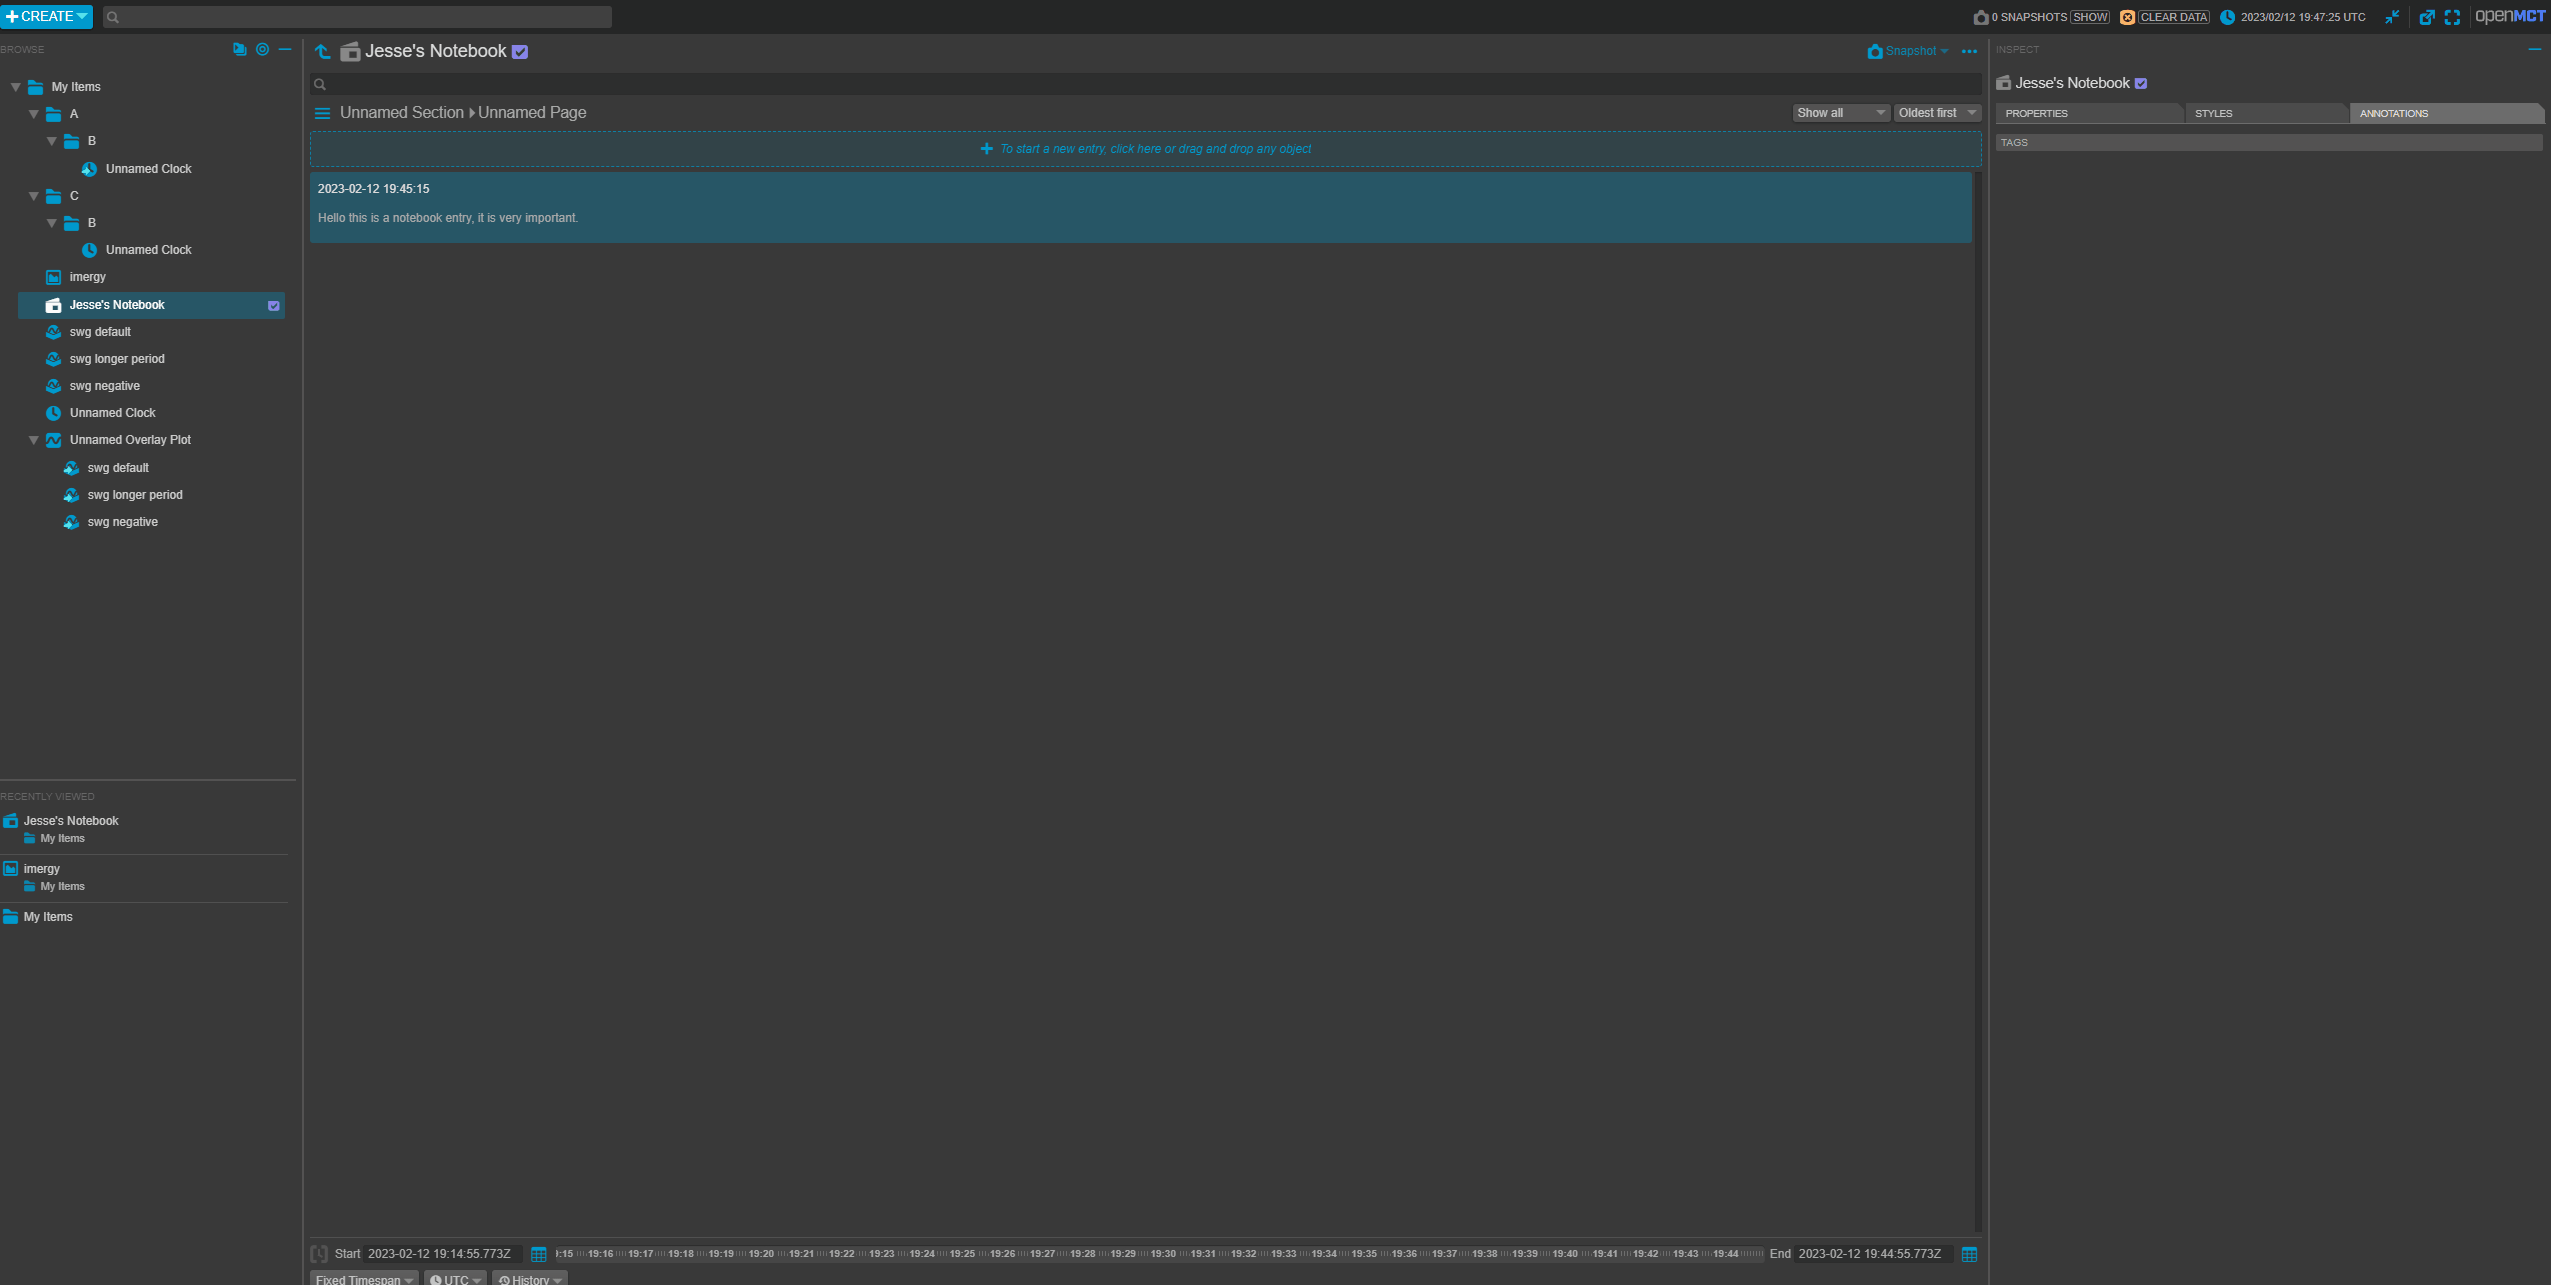This screenshot has height=1285, width=2551.
Task: Click the expand/focus view icon top right
Action: click(2453, 18)
